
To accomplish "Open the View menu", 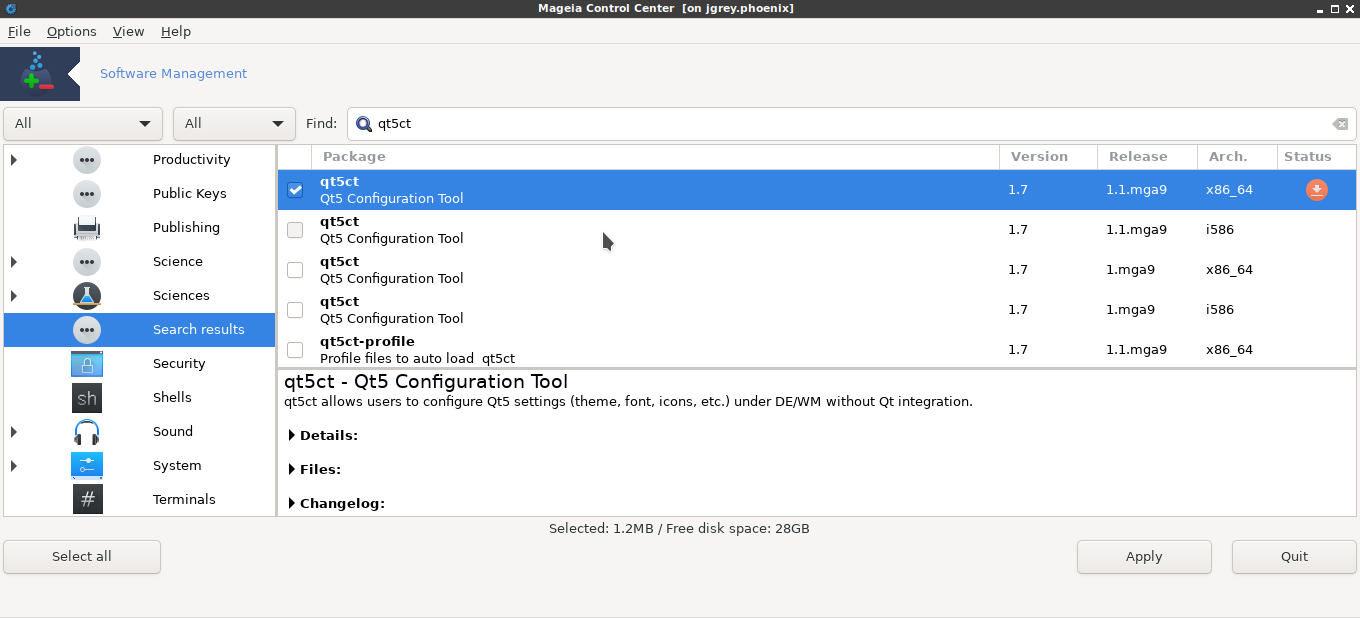I will [x=129, y=31].
